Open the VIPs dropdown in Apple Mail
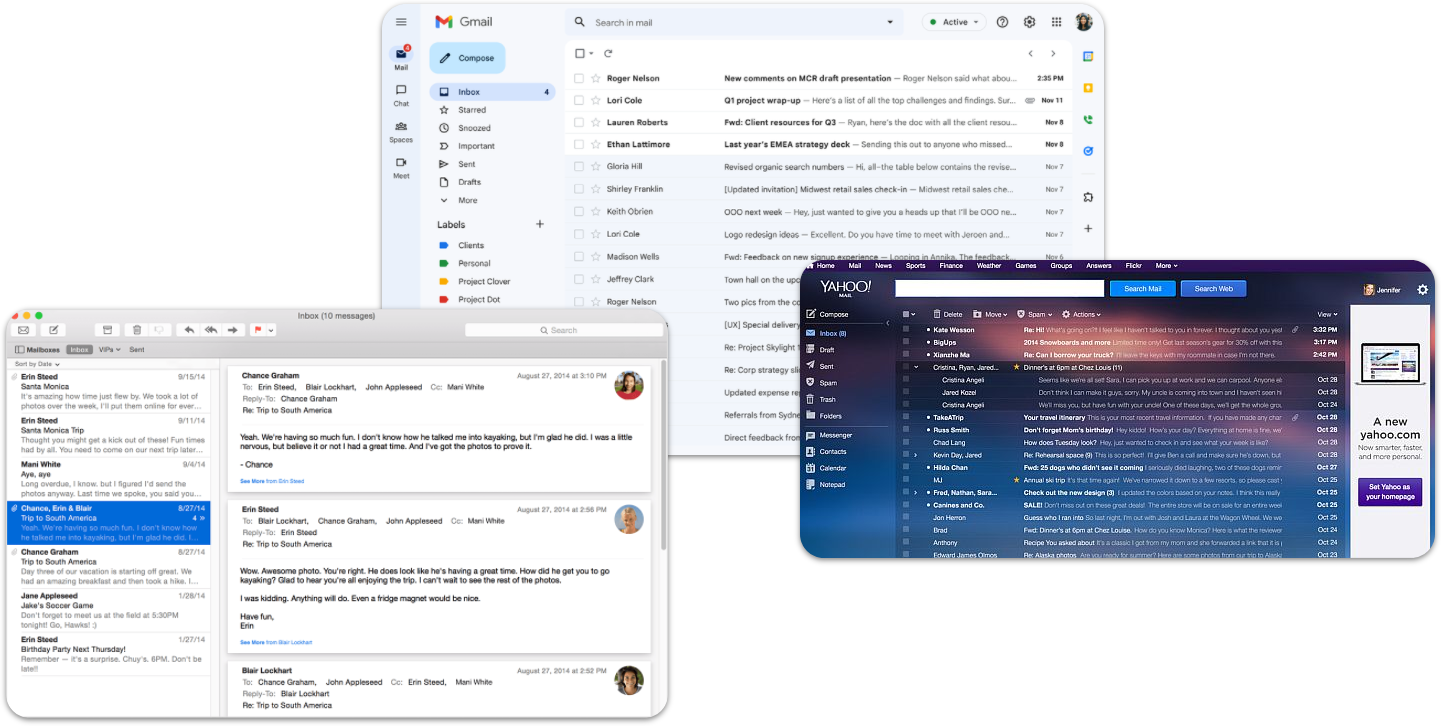Screen dimensions: 1441x726 click(x=109, y=350)
